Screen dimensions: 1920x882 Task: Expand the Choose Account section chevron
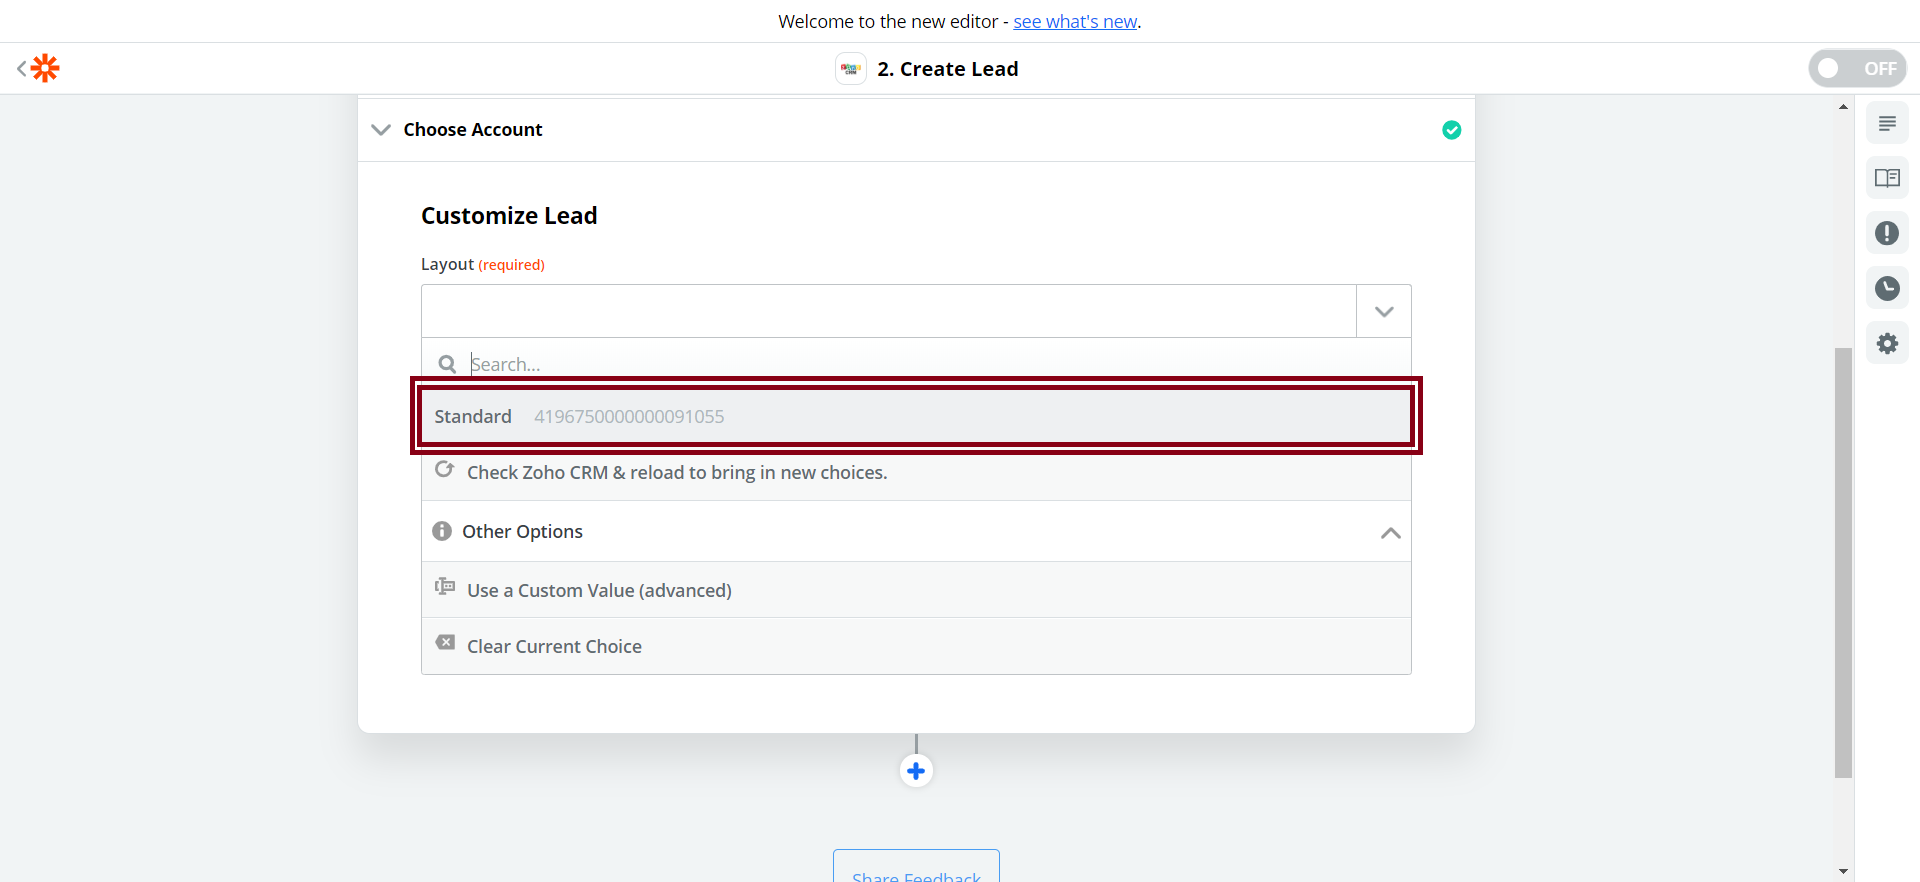pyautogui.click(x=381, y=130)
